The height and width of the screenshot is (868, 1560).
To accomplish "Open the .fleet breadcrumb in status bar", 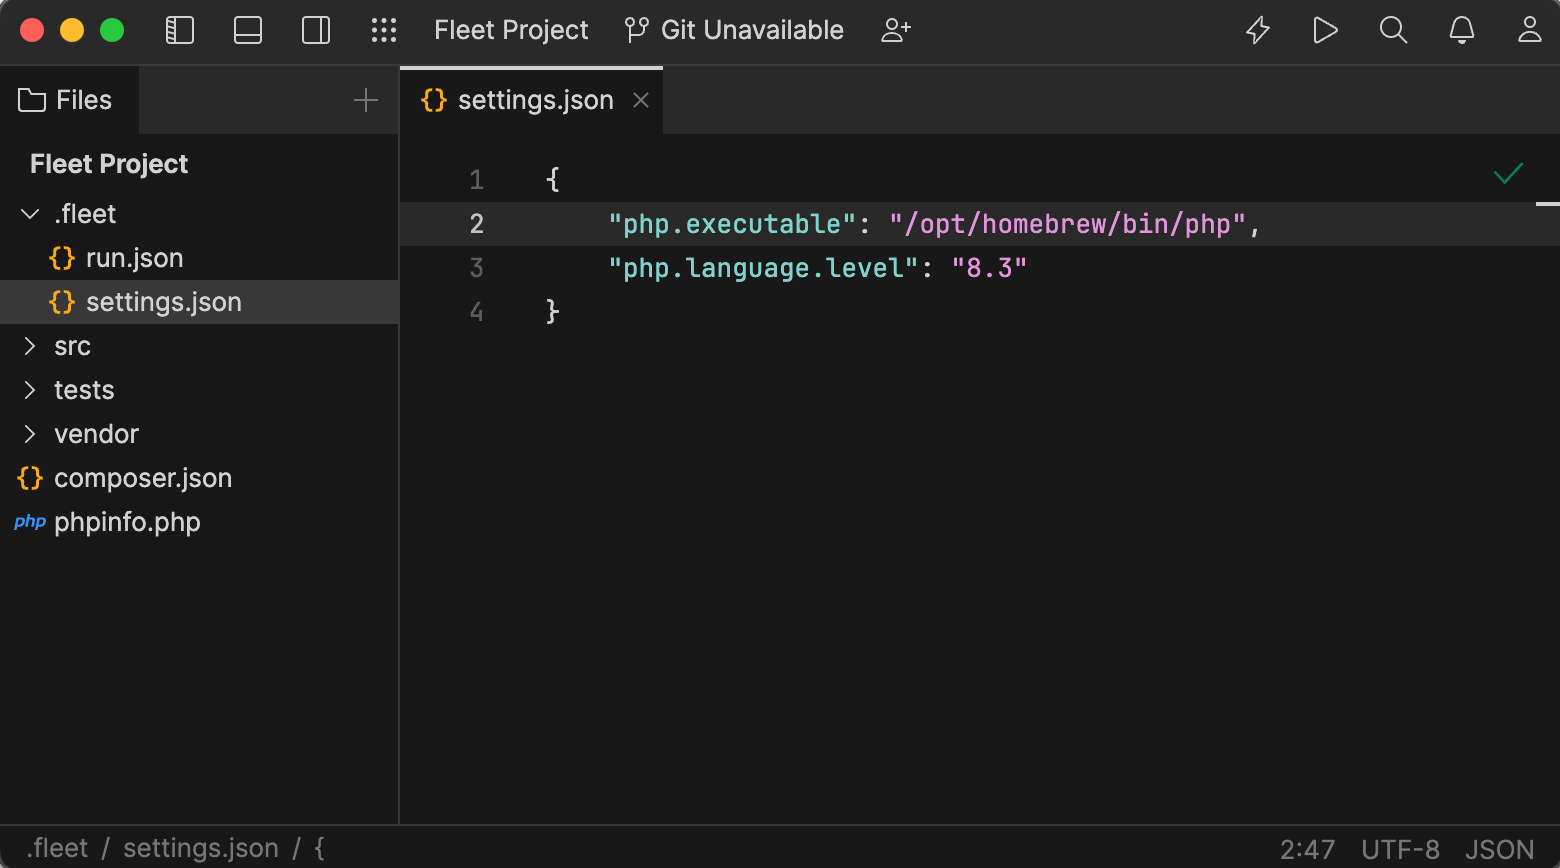I will [x=57, y=847].
